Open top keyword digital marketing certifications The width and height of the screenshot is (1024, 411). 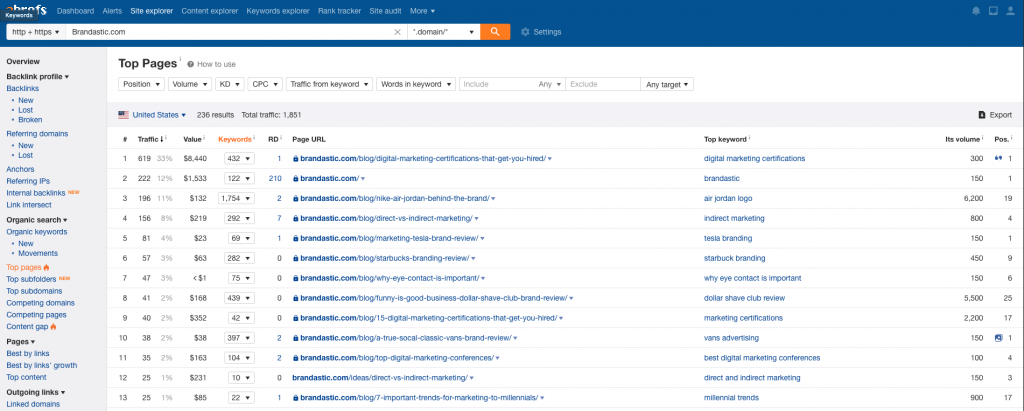[x=754, y=158]
